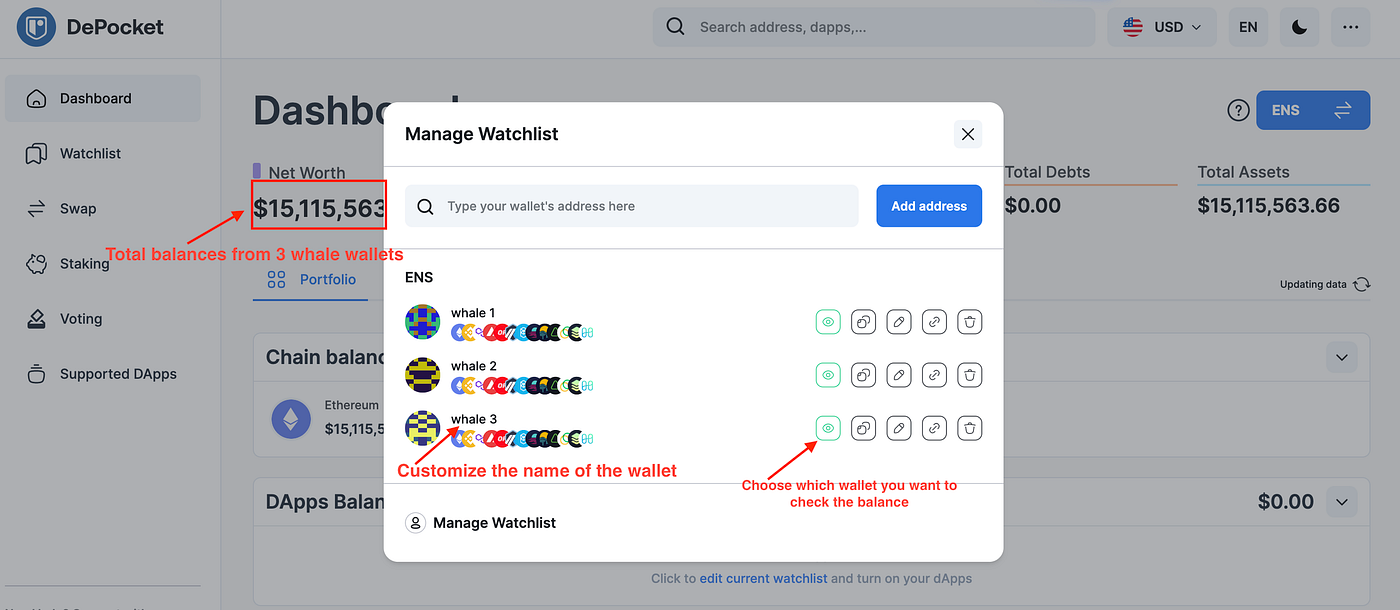Viewport: 1400px width, 610px height.
Task: Click the Add address button
Action: (929, 206)
